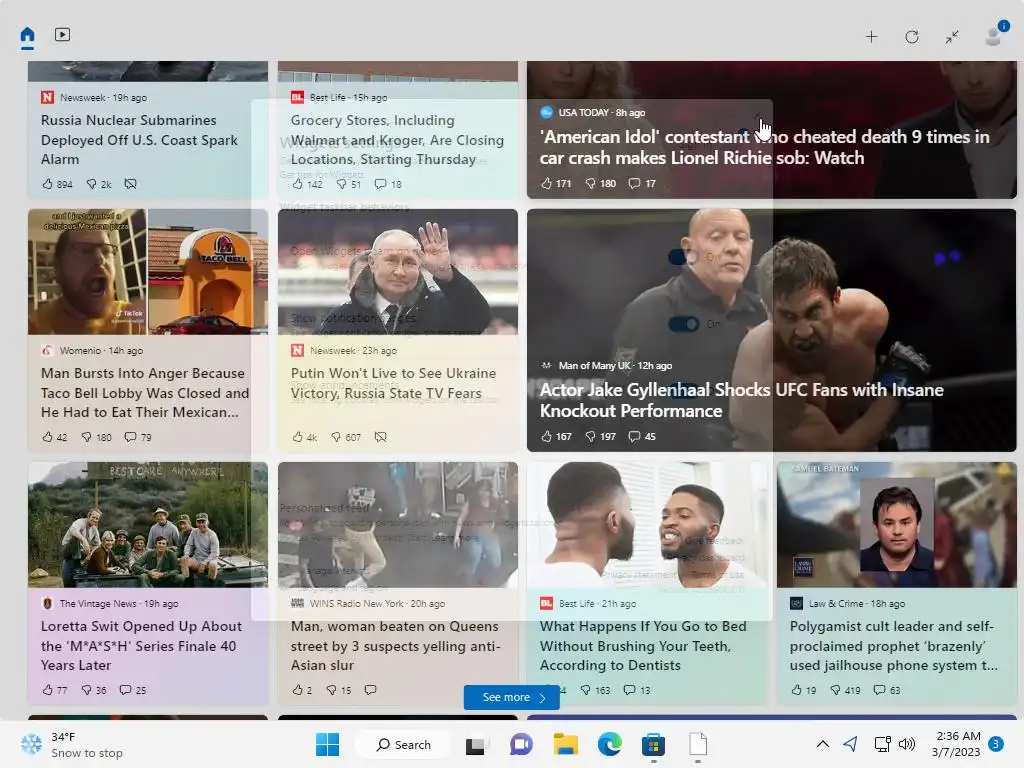Dislike the Putin Ukraine Victory article
The image size is (1024, 768).
[345, 437]
